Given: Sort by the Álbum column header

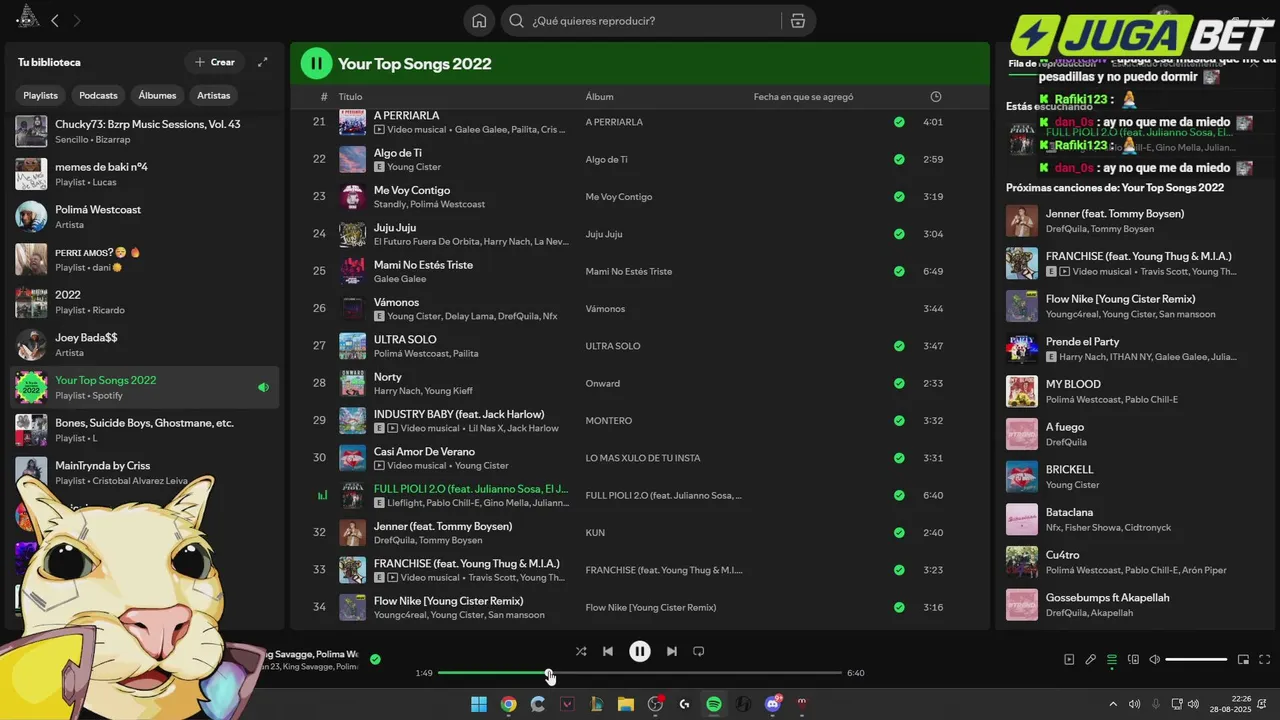Looking at the screenshot, I should [x=600, y=97].
